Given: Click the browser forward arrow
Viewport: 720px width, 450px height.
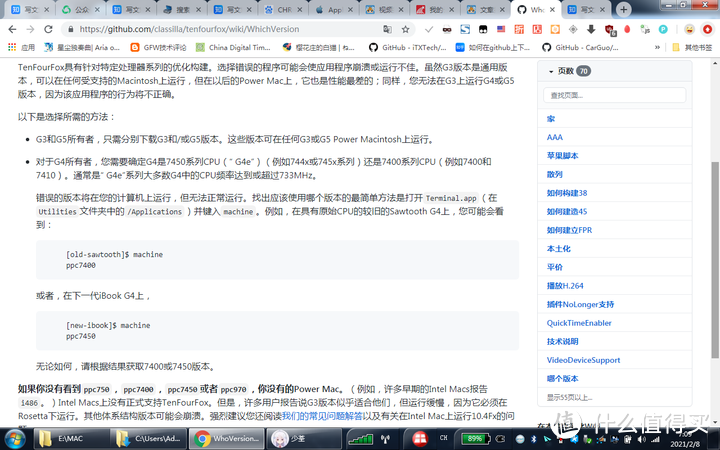Looking at the screenshot, I should coord(30,29).
